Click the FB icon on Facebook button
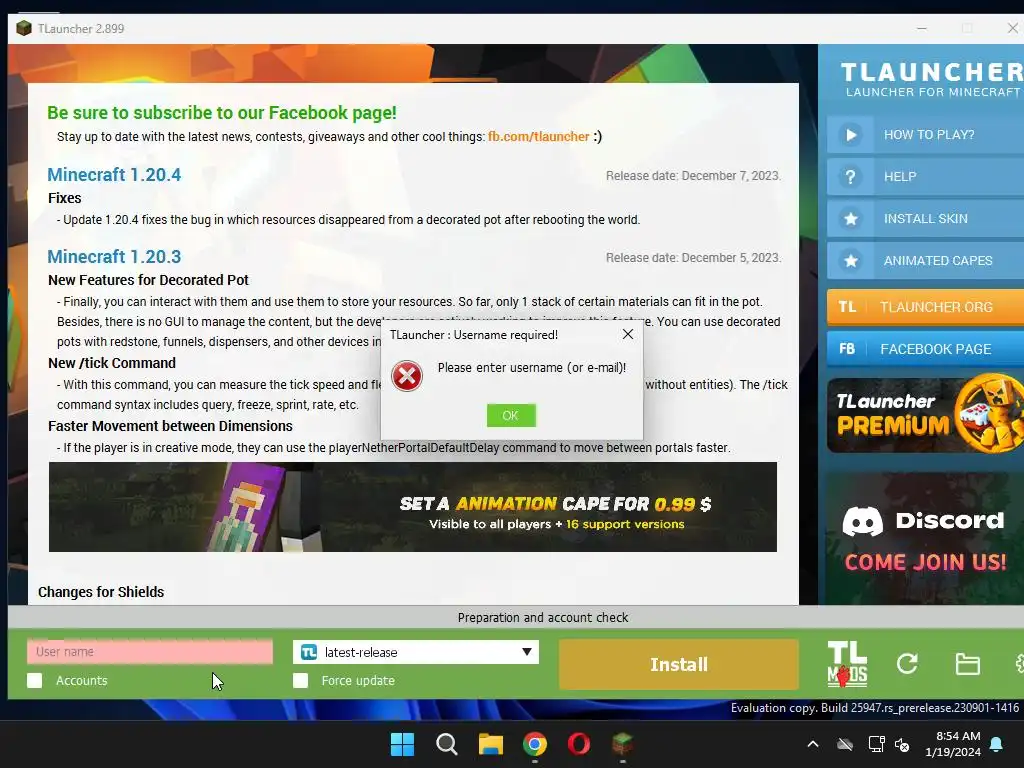1024x768 pixels. pyautogui.click(x=847, y=349)
